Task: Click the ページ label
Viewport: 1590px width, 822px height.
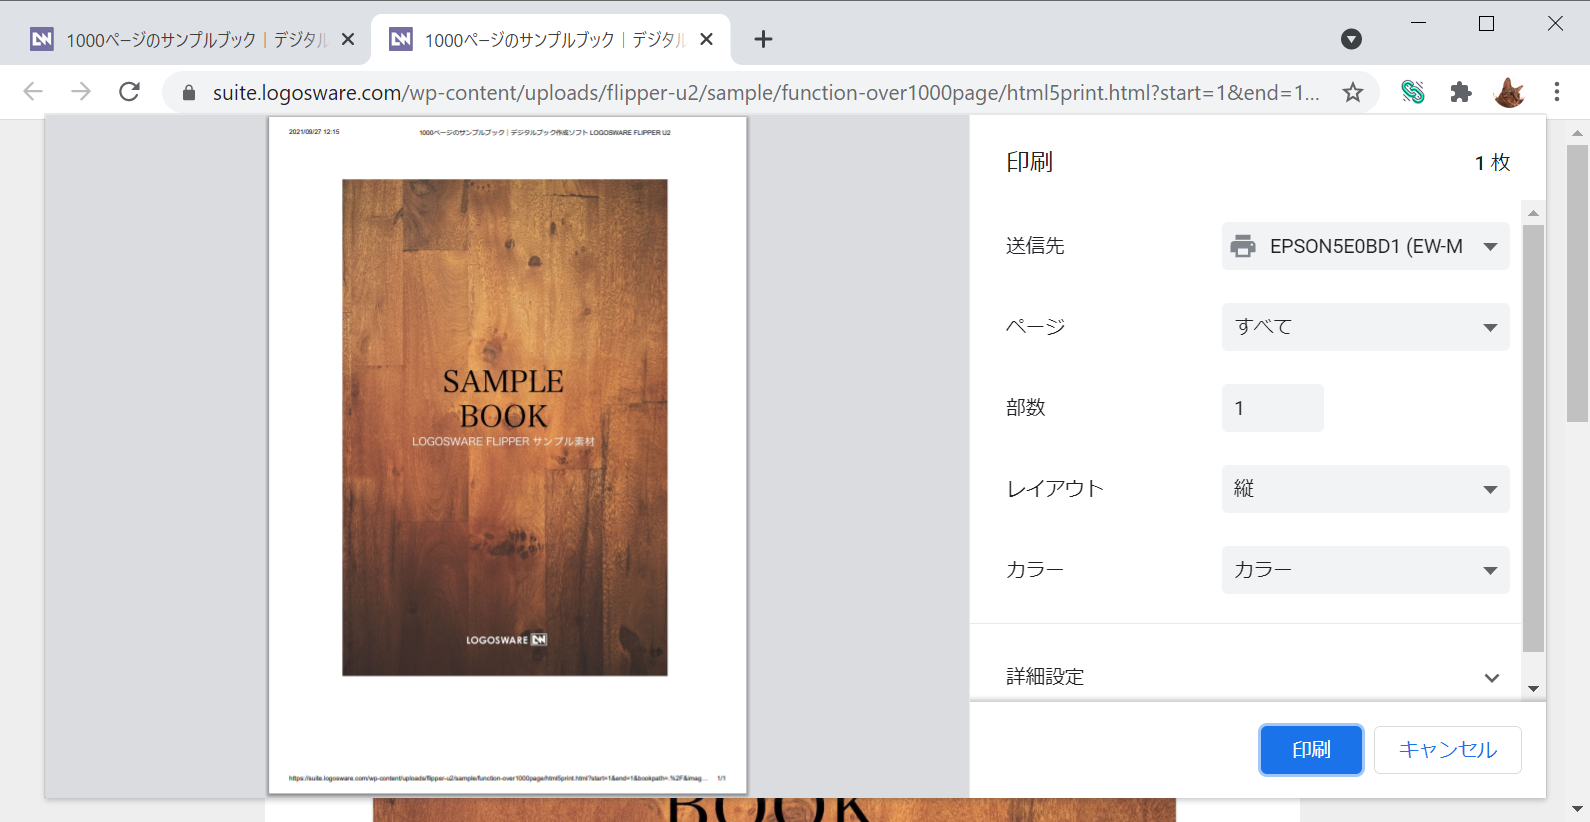Action: 1036,327
